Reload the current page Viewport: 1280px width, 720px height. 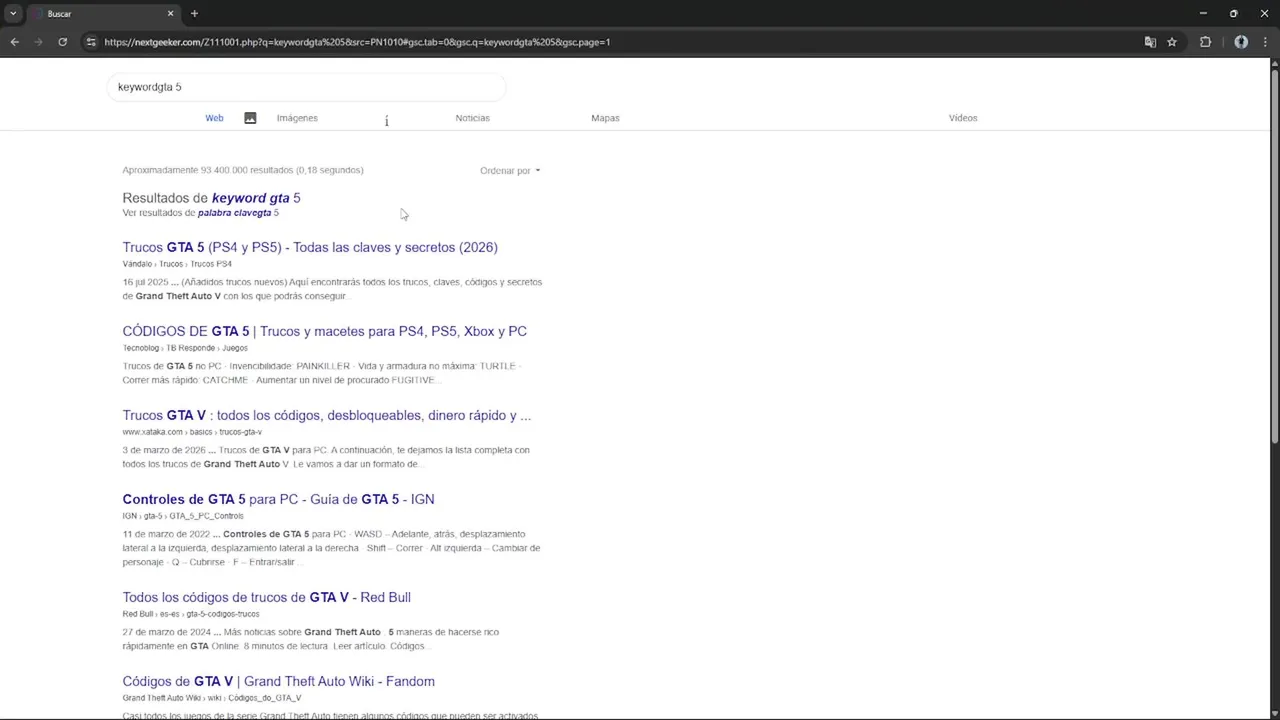[62, 42]
